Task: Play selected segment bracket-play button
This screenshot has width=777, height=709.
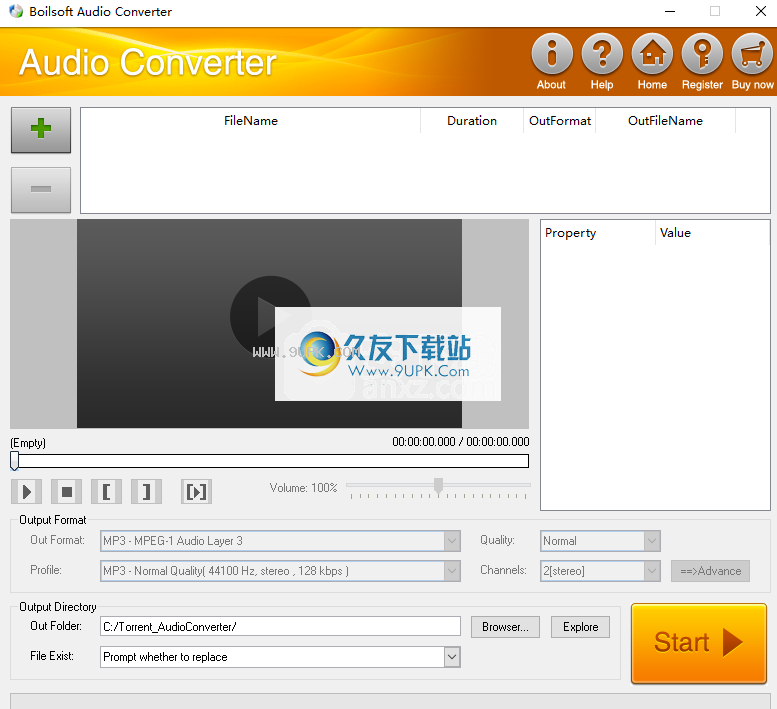Action: [x=196, y=491]
